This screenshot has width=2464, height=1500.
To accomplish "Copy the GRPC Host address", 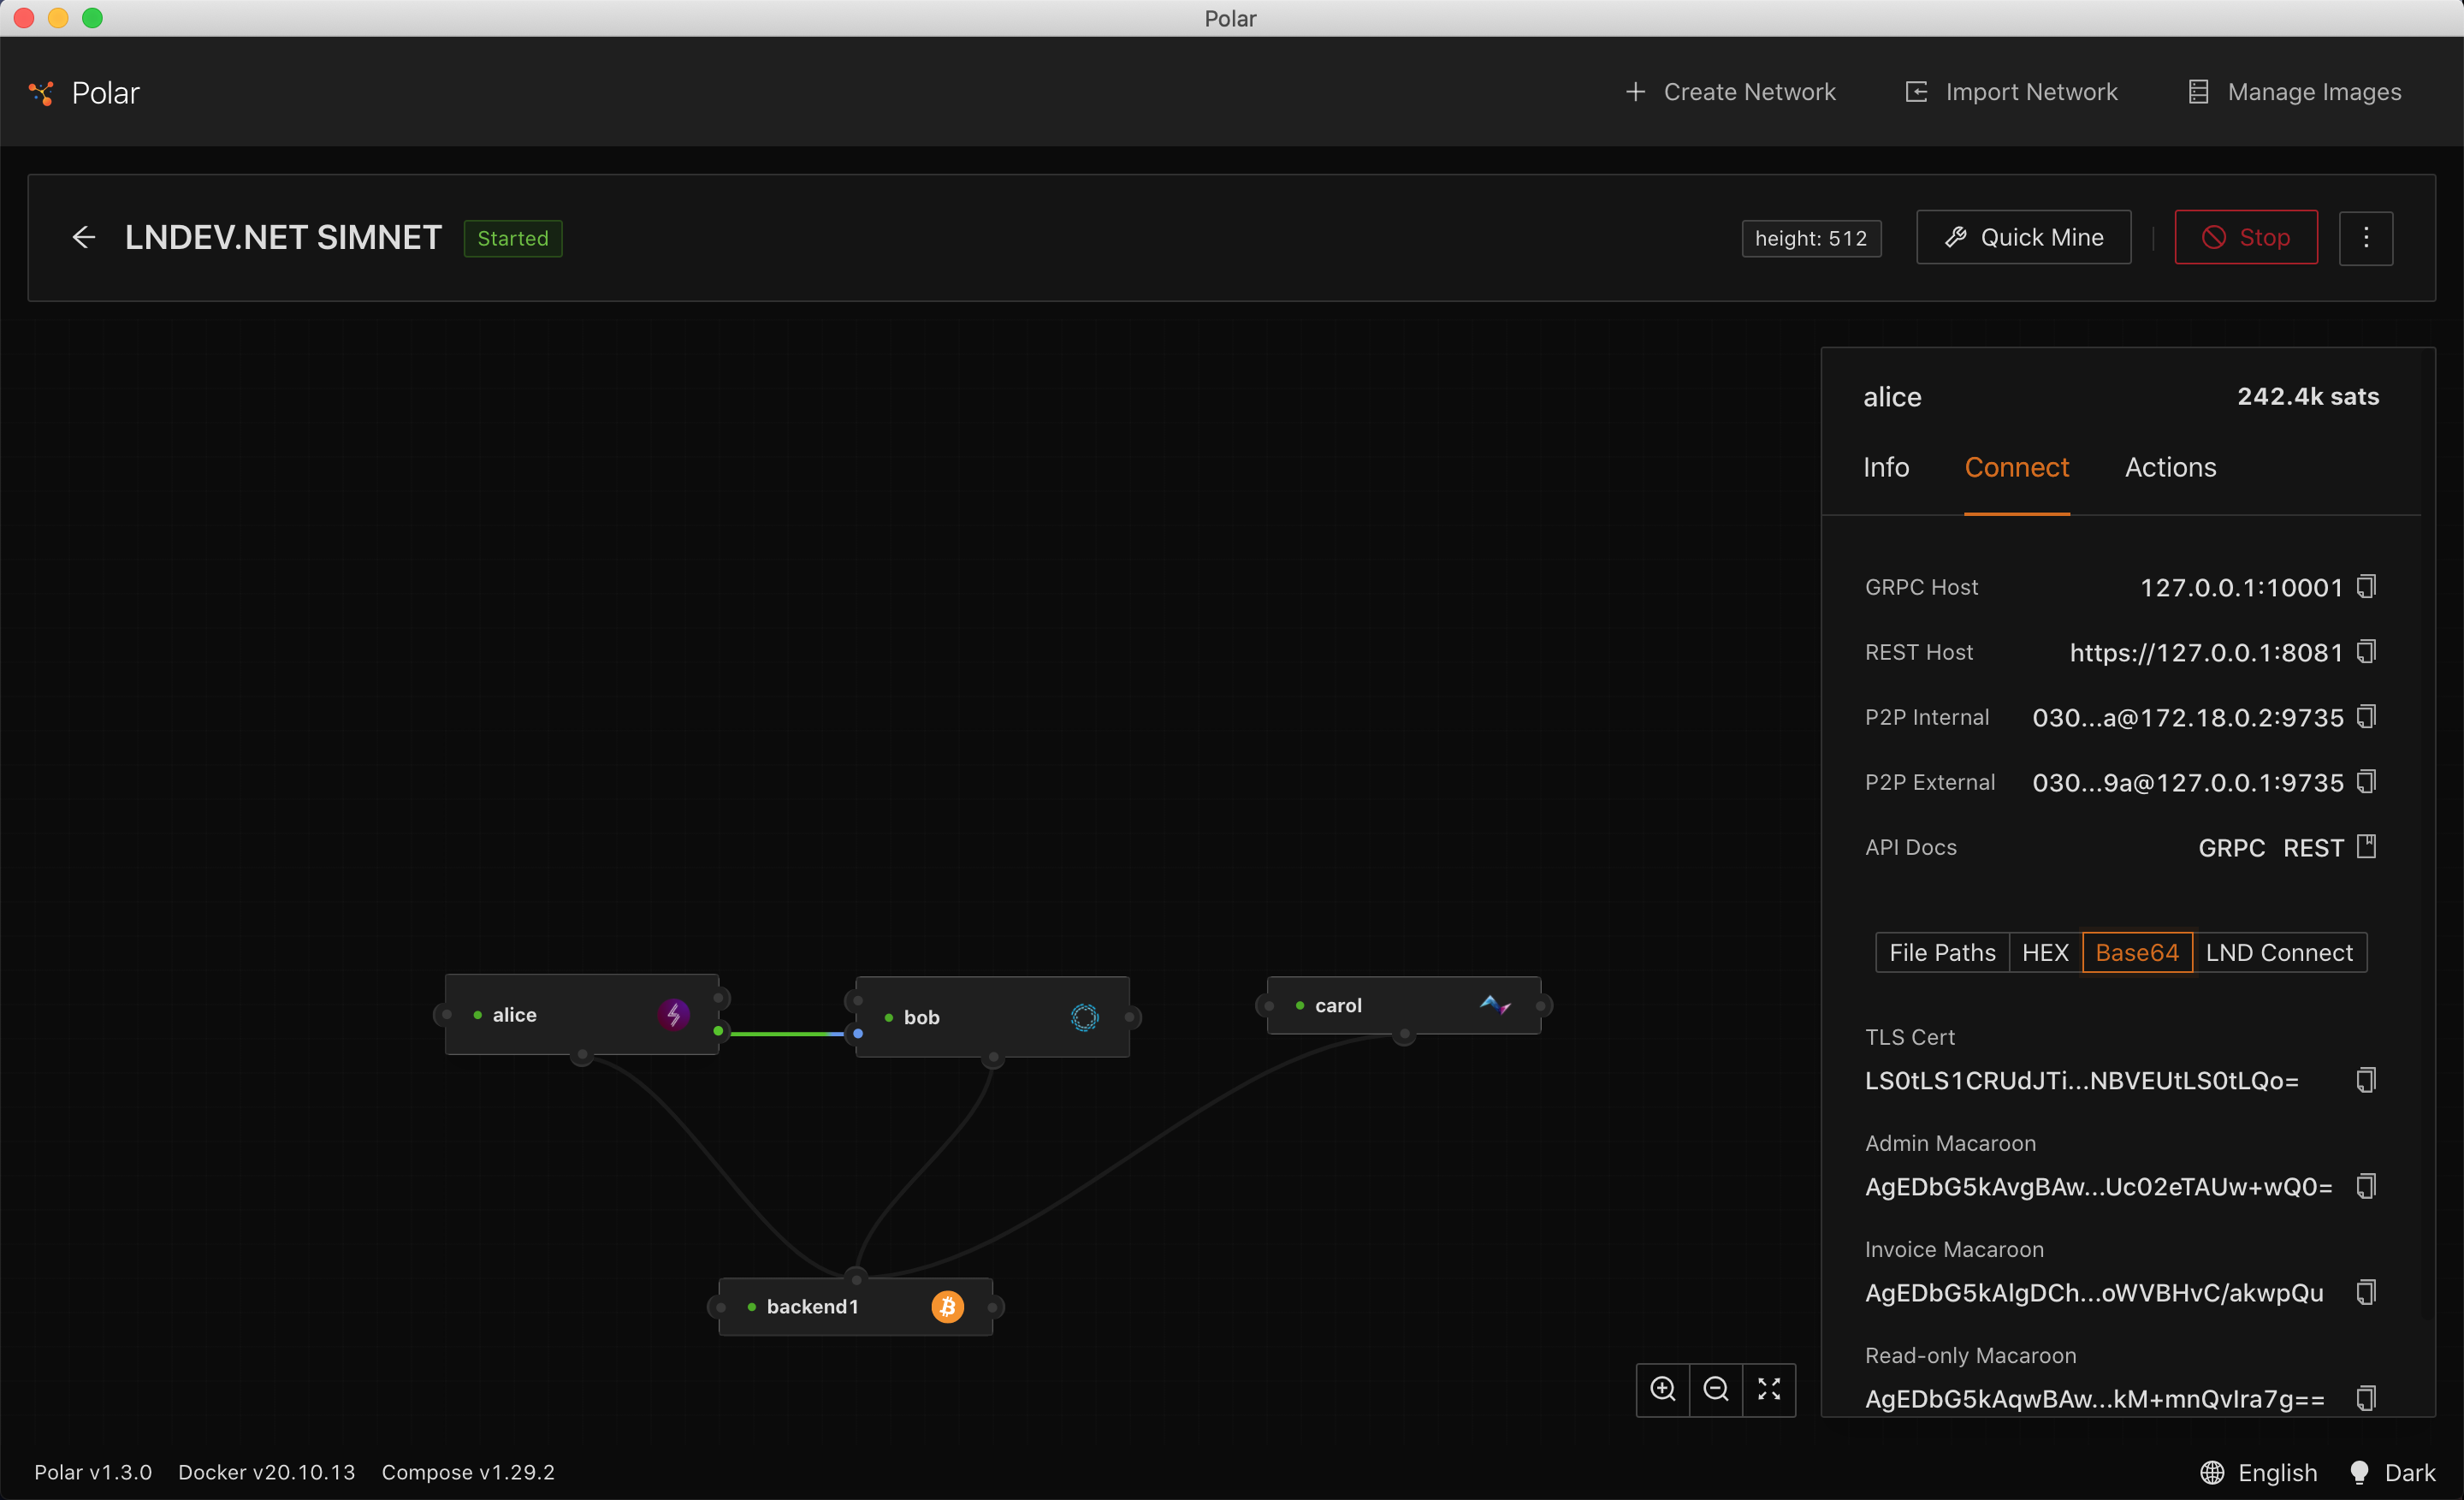I will (x=2366, y=586).
